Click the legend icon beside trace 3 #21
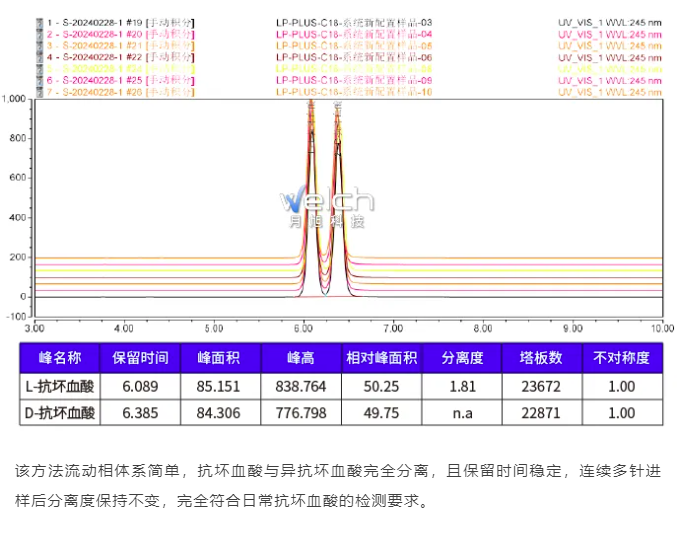This screenshot has width=680, height=537. point(38,45)
